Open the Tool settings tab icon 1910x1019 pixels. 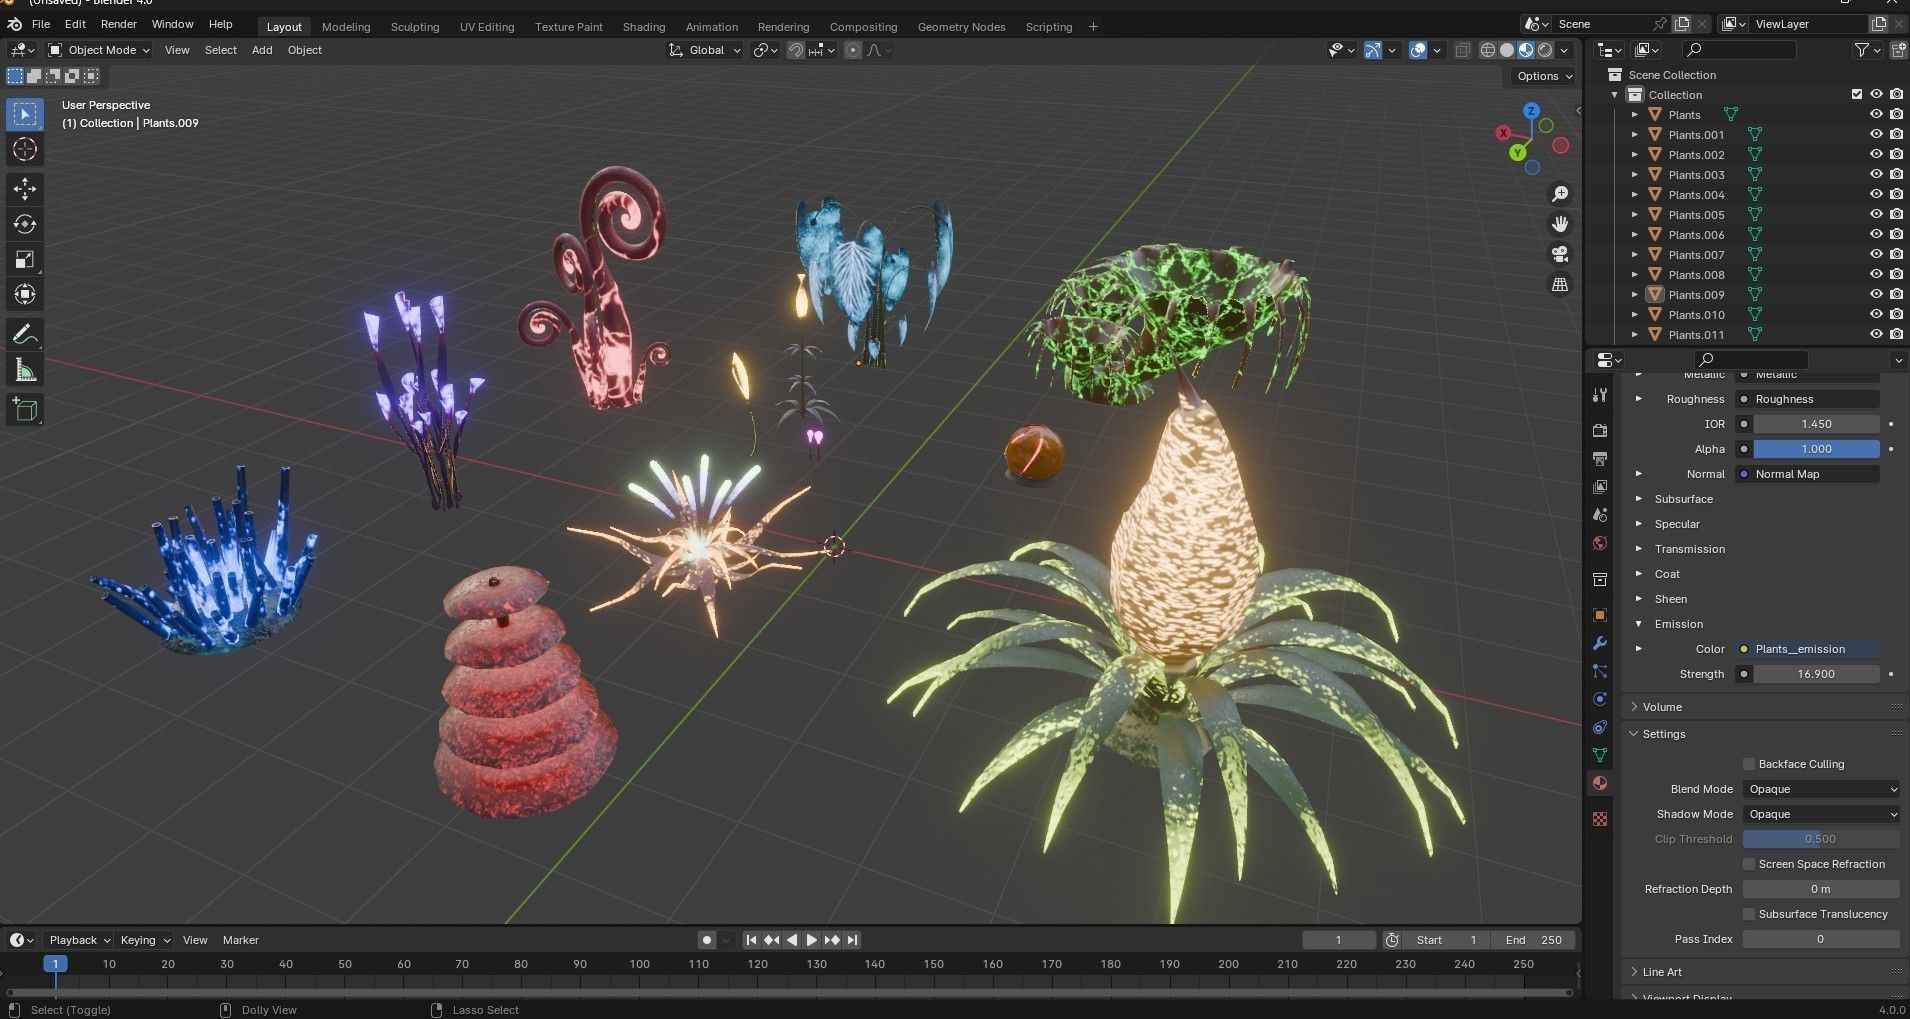[x=1600, y=395]
